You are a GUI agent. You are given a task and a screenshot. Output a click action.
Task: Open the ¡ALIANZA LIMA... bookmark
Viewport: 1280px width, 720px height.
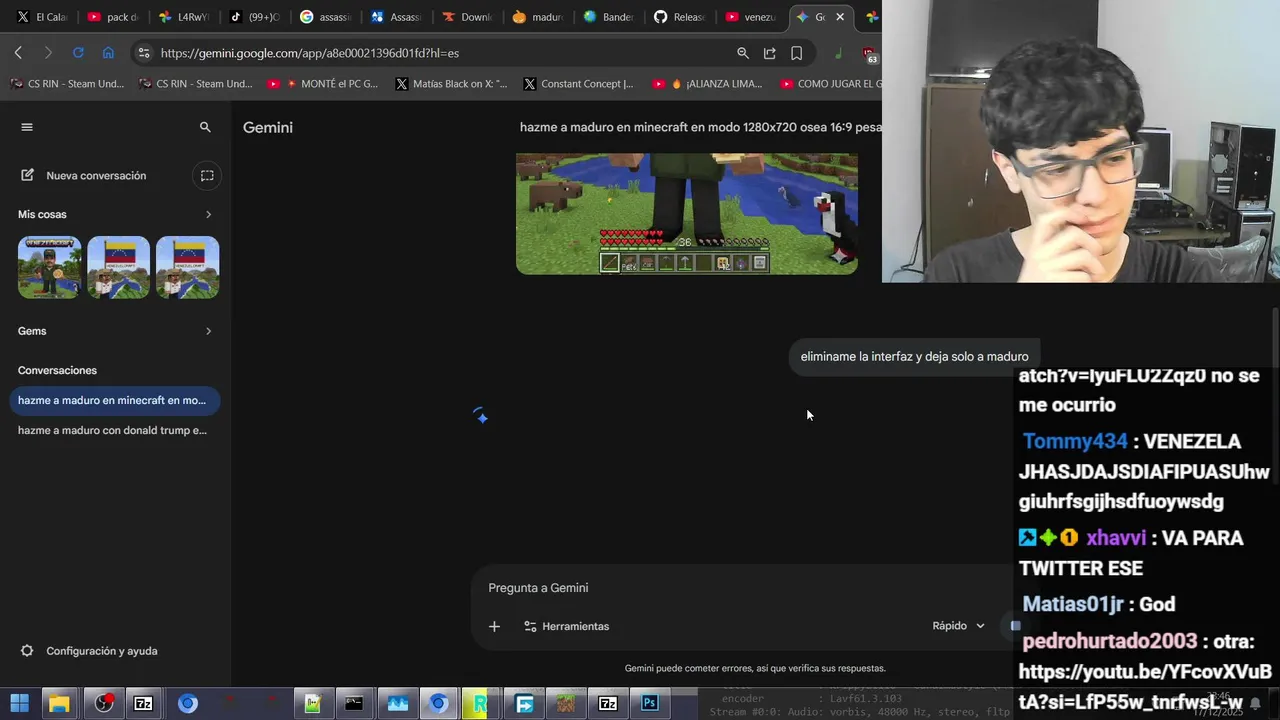pyautogui.click(x=708, y=84)
